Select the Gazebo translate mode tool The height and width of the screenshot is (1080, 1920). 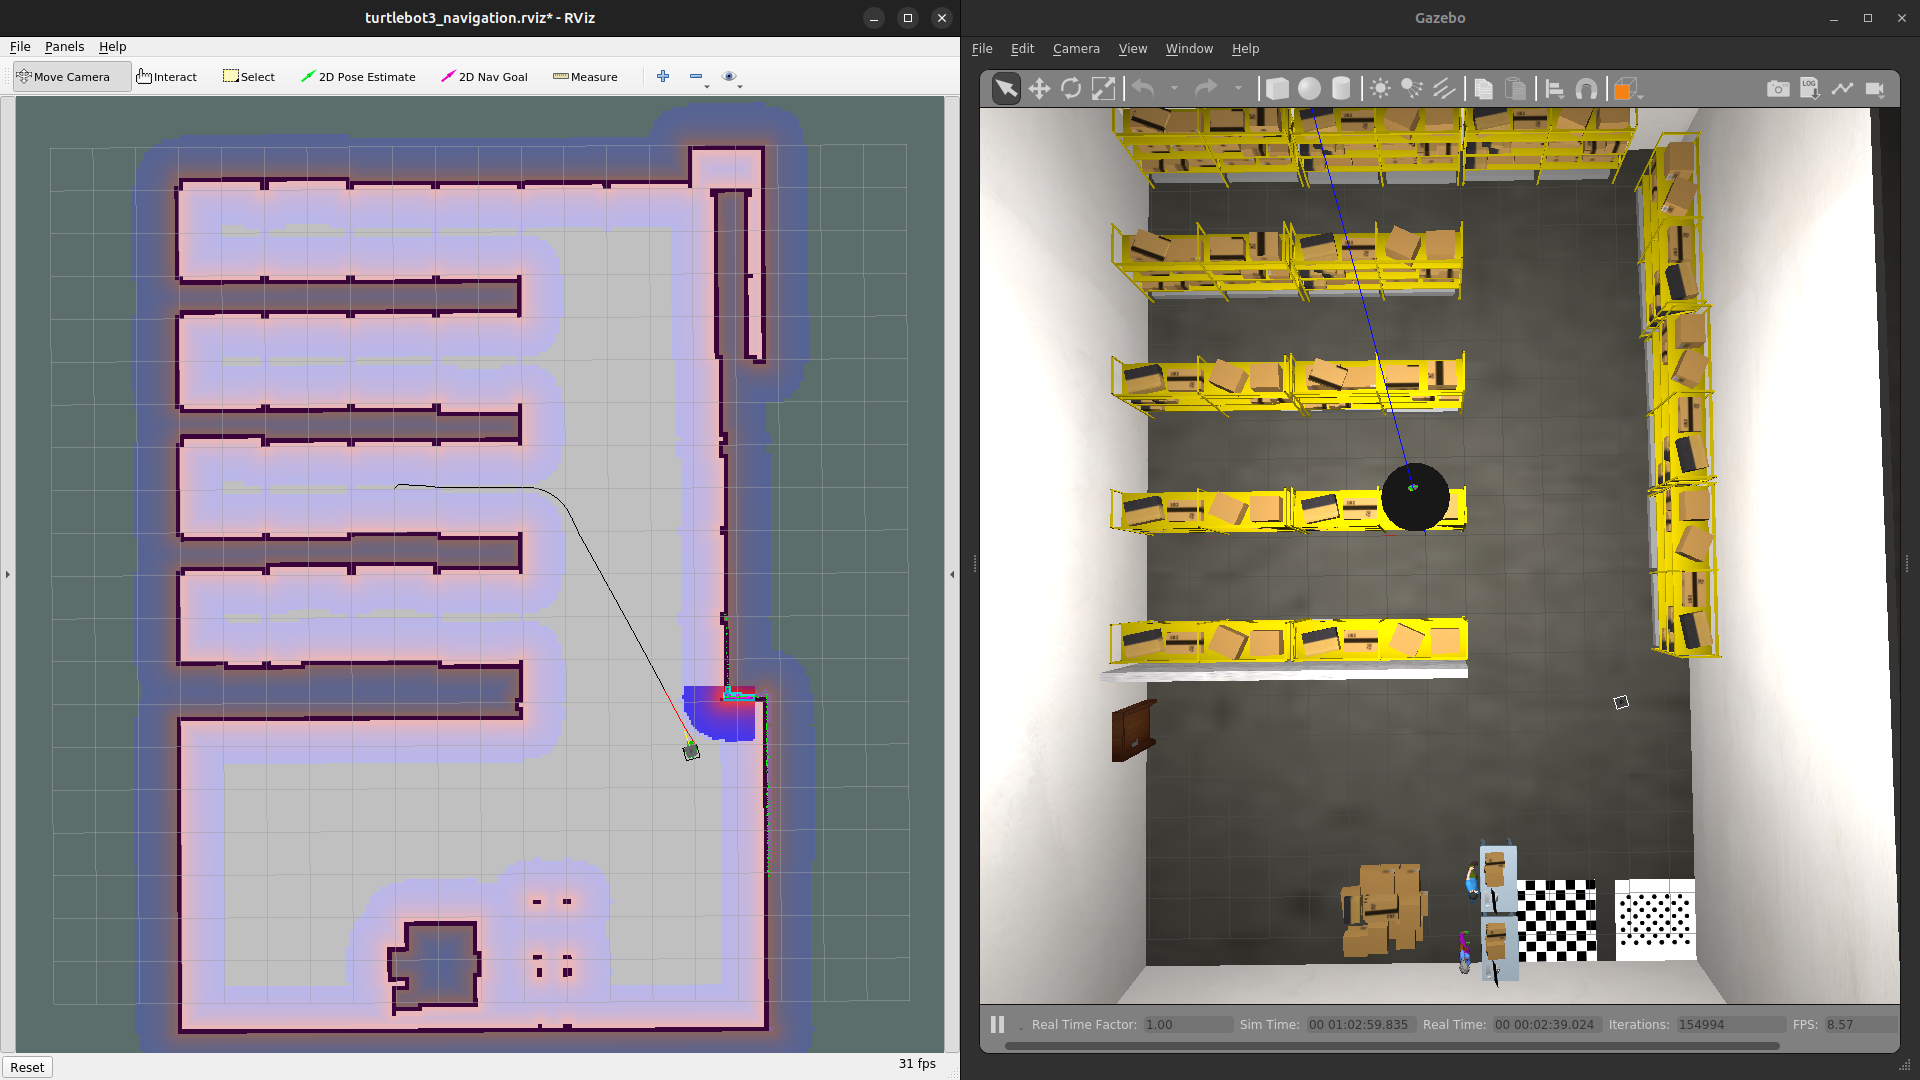point(1039,89)
